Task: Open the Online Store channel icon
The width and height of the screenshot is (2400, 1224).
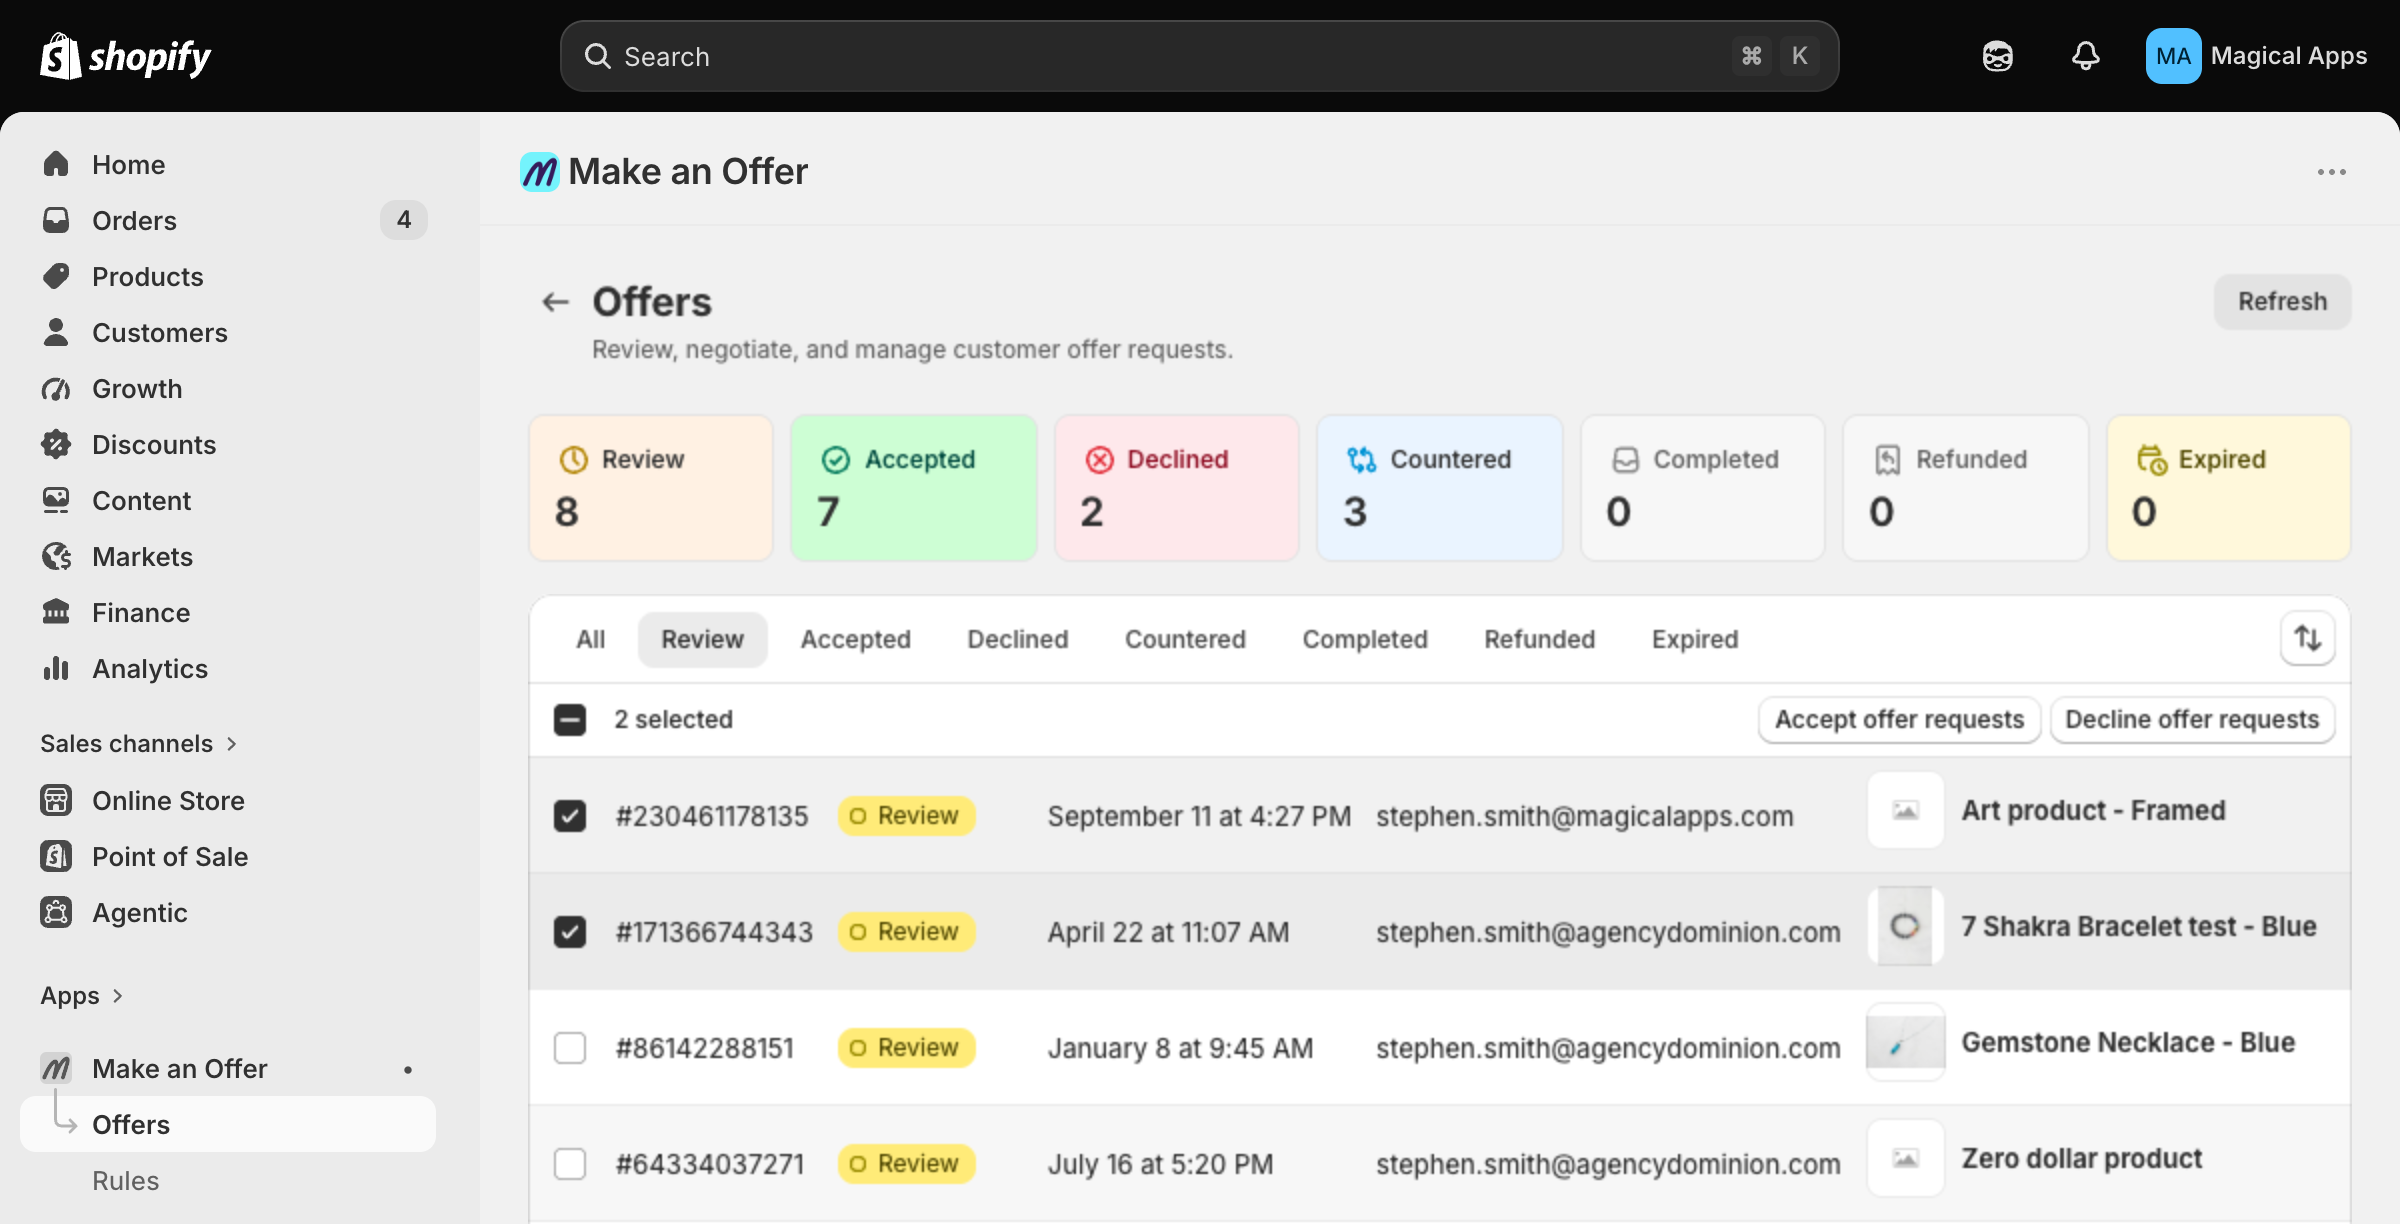Action: (x=56, y=800)
